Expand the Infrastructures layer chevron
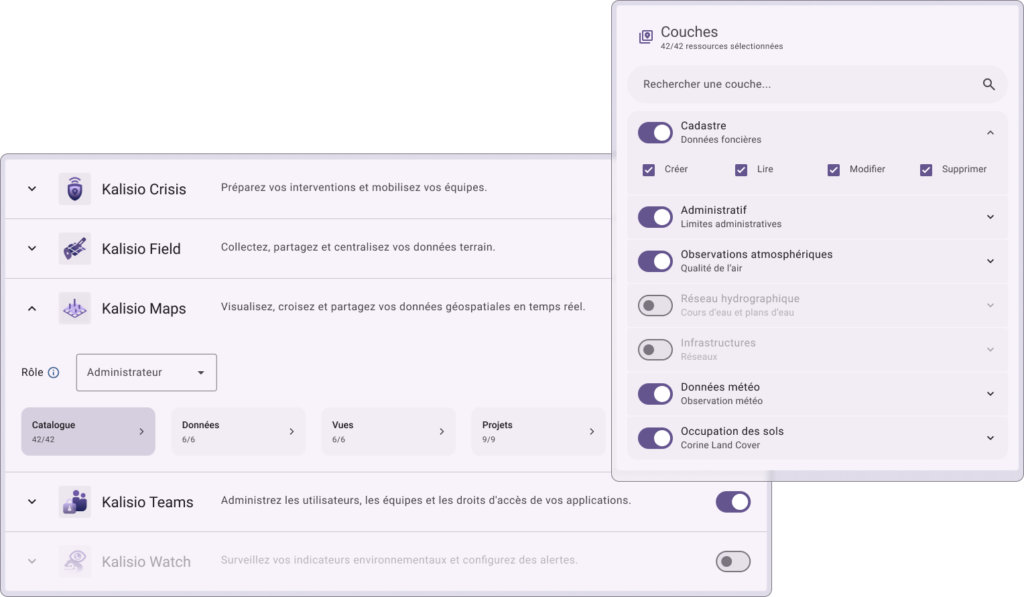Screen dimensions: 1024x597 coord(990,349)
